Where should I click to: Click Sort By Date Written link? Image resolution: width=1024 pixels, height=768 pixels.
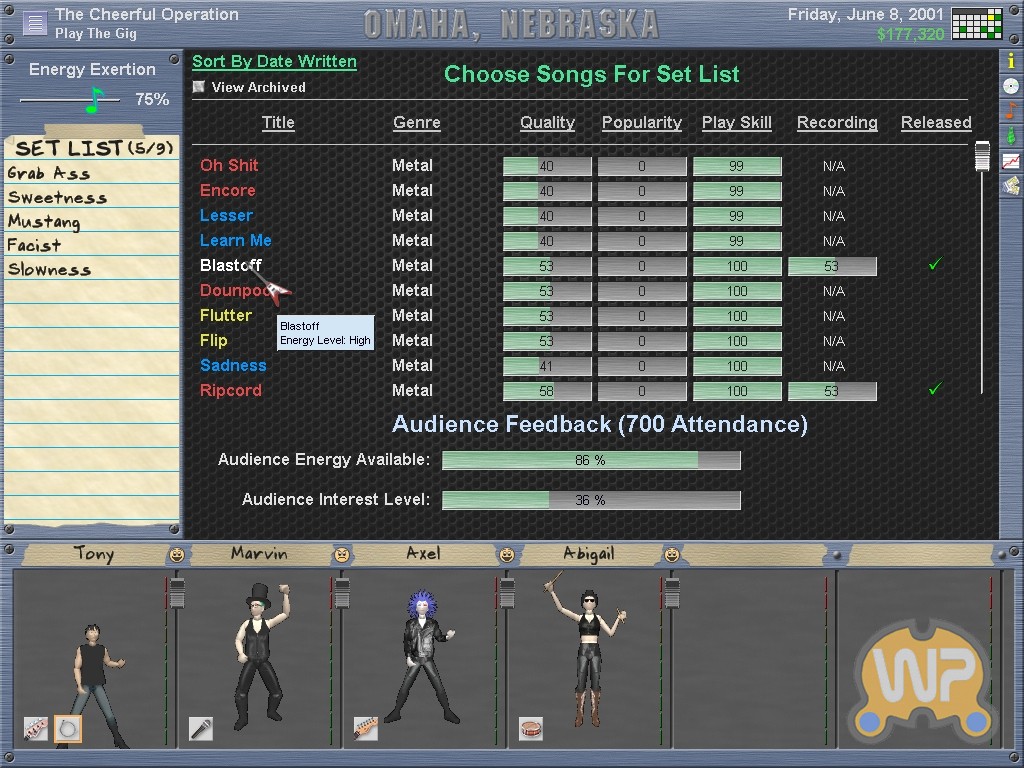coord(274,61)
